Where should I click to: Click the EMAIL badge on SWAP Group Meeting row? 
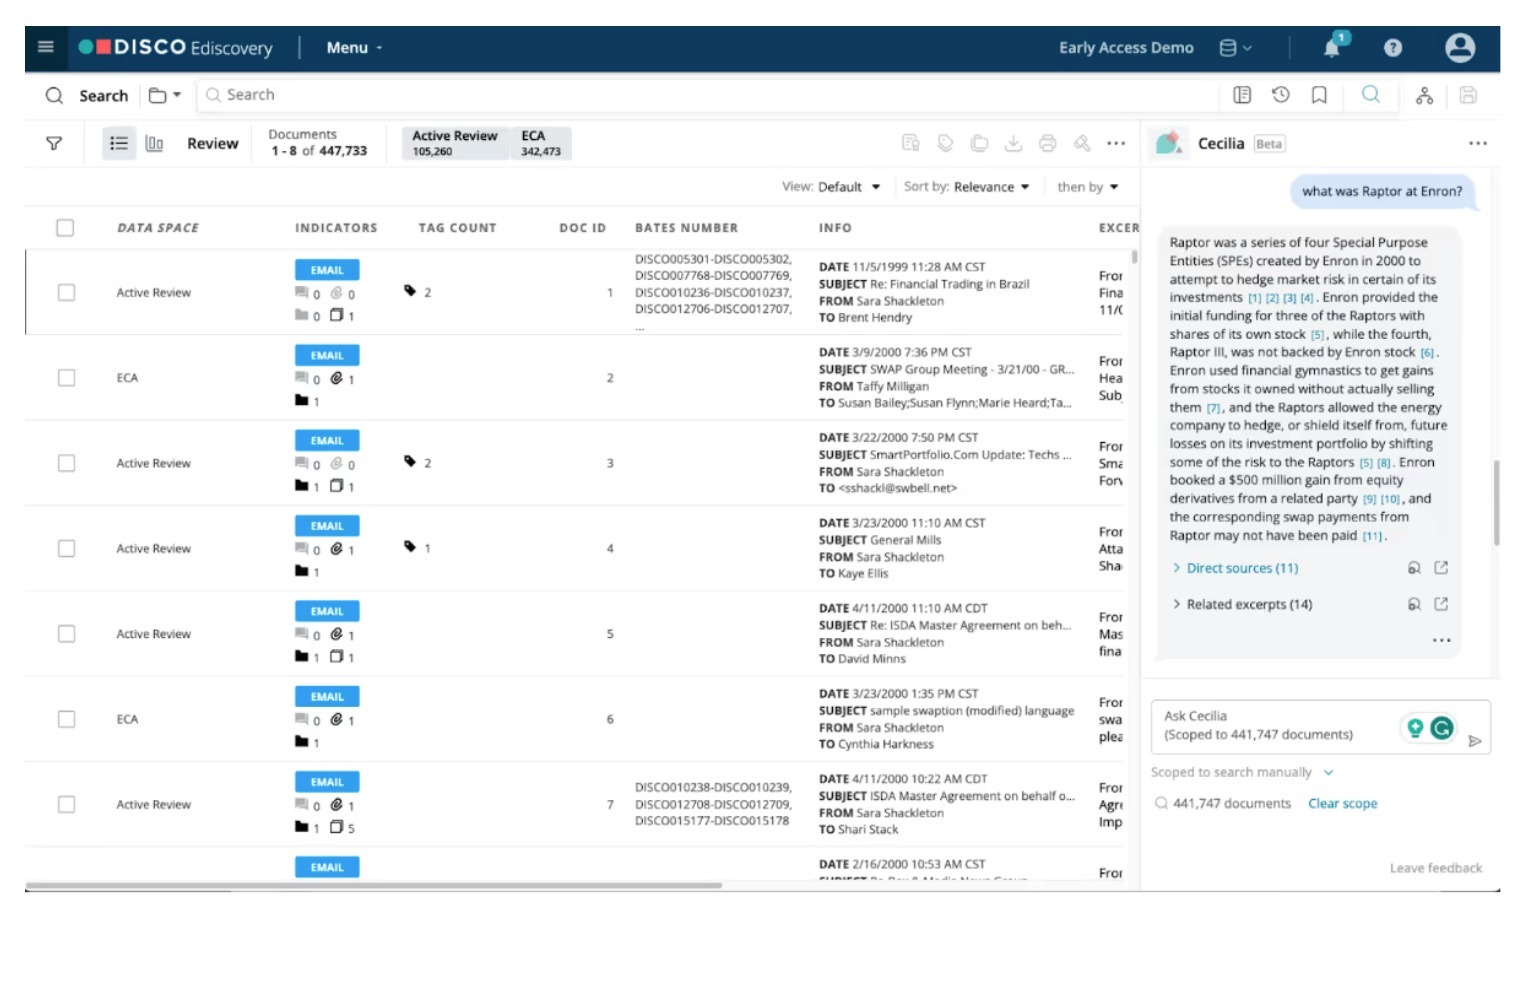click(x=327, y=355)
